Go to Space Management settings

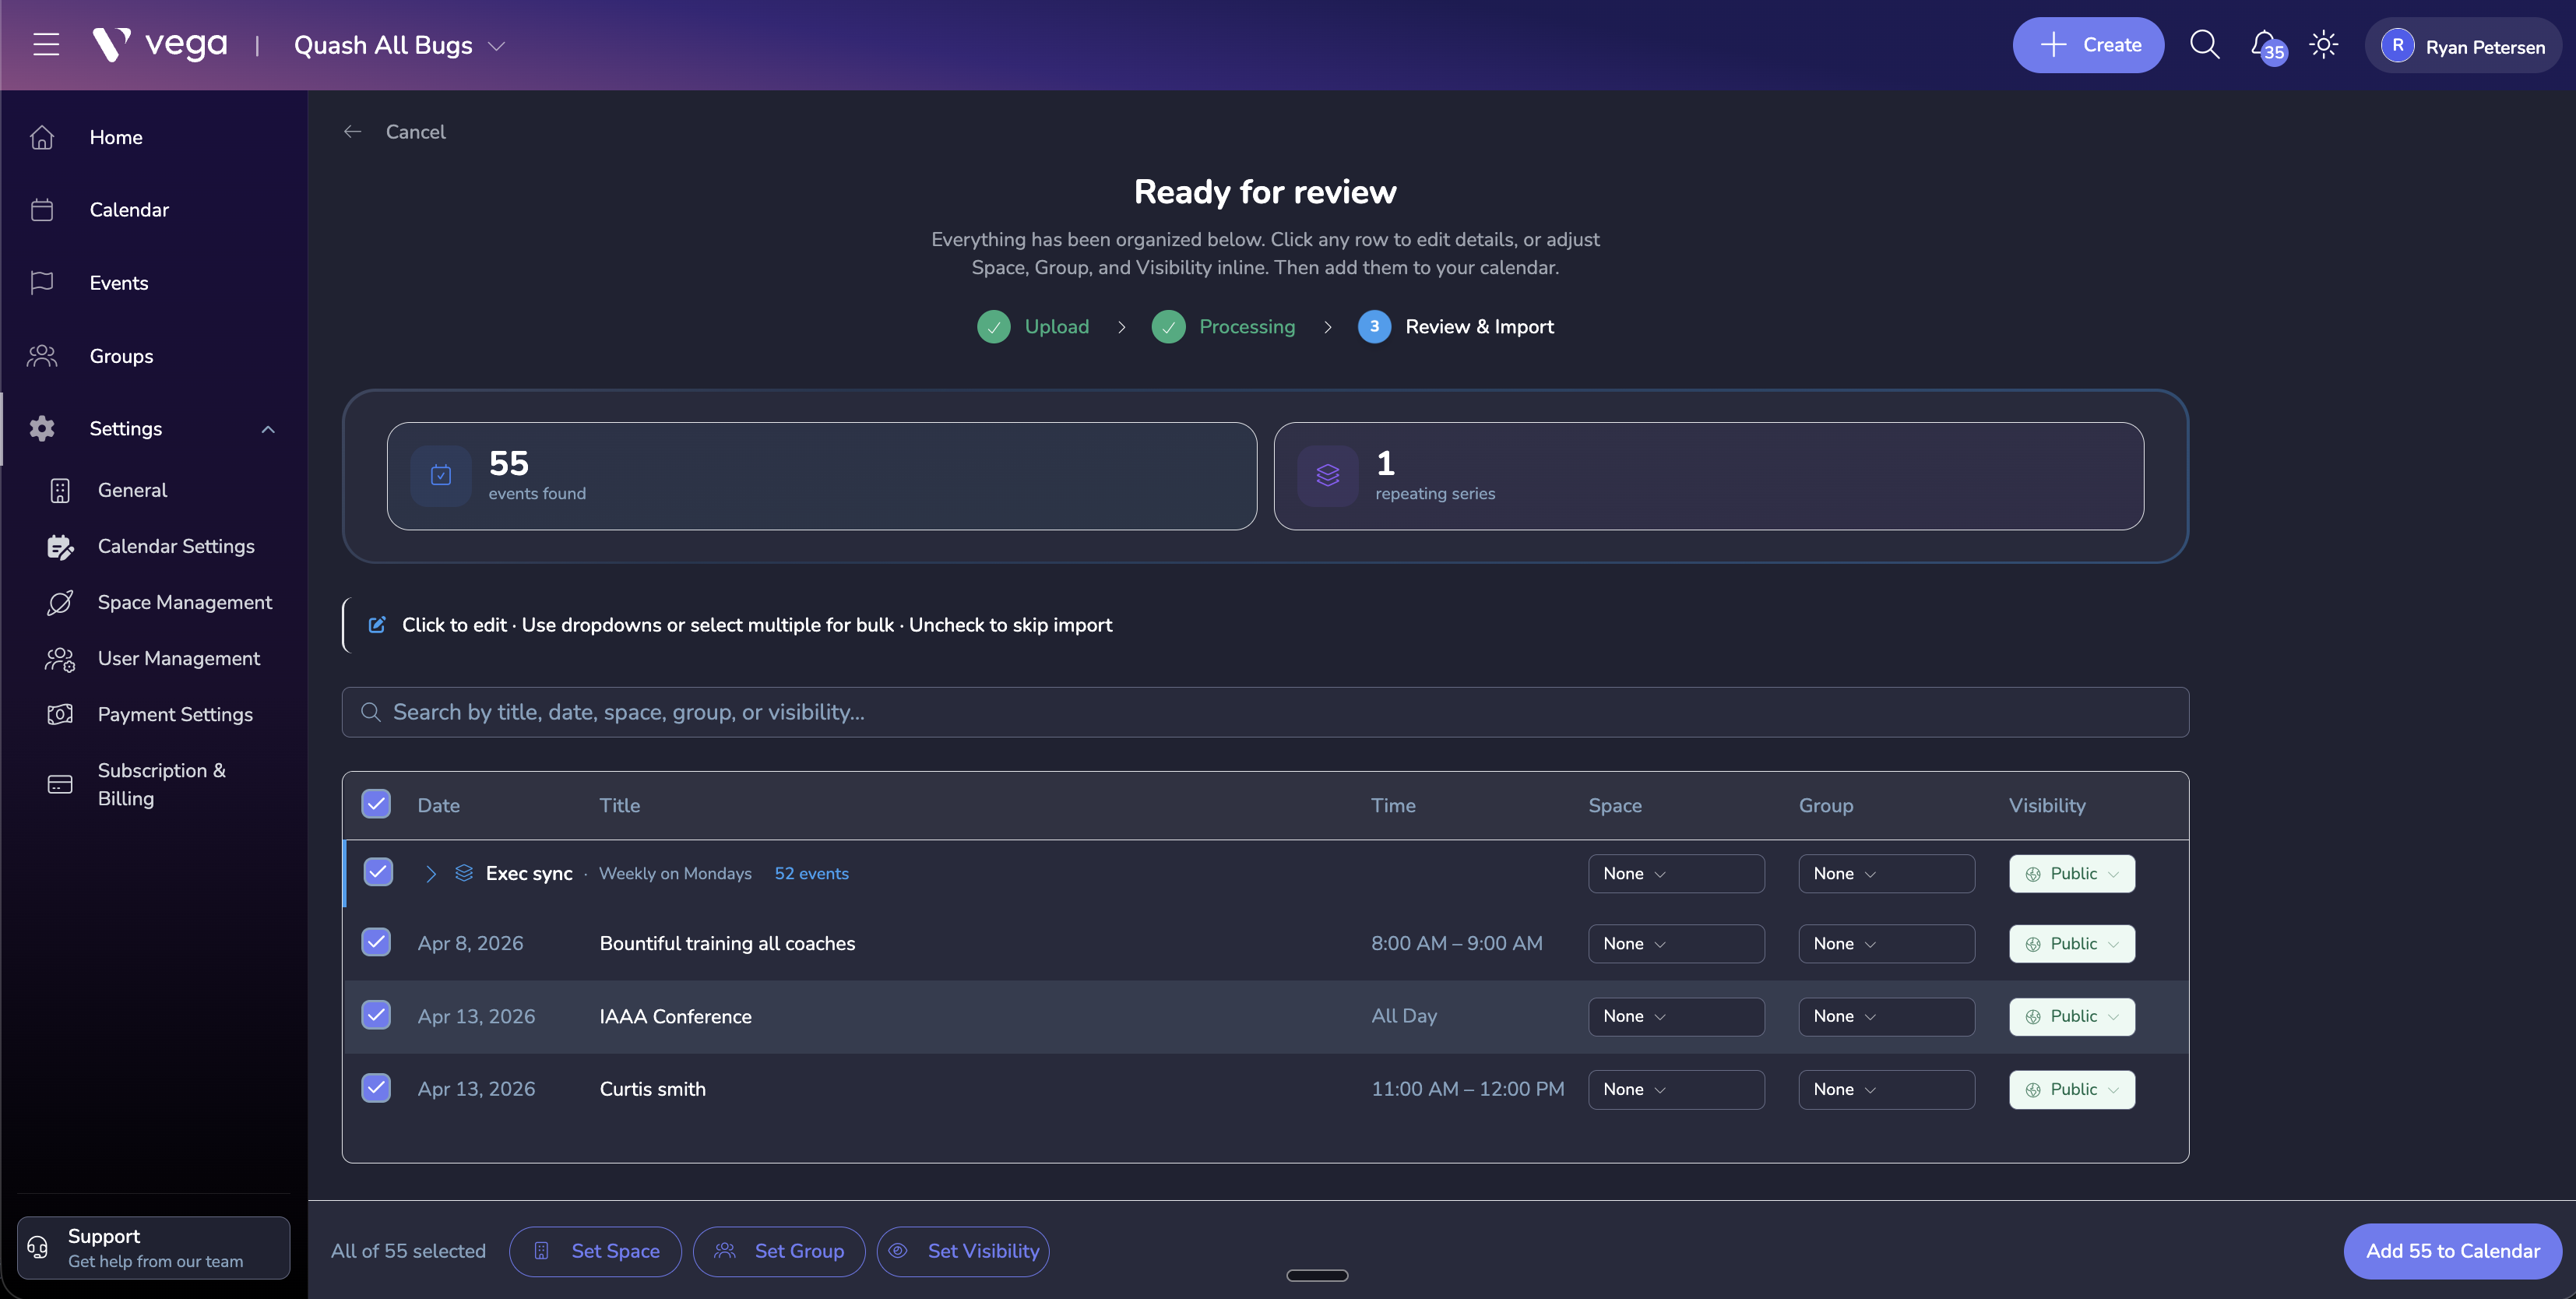(184, 602)
